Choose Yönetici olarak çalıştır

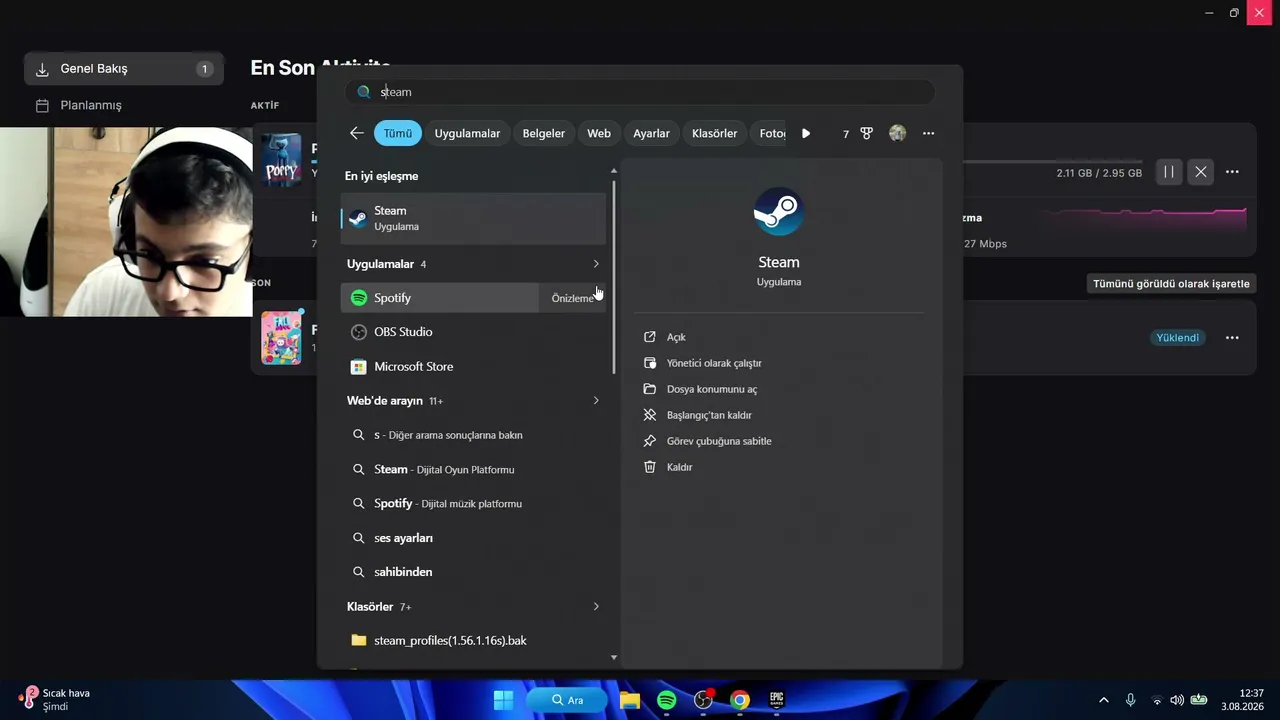click(714, 363)
